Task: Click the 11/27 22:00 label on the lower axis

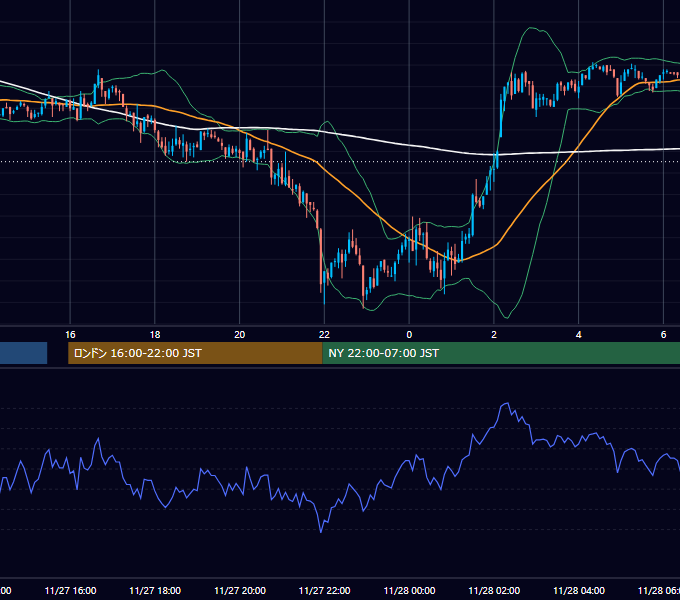Action: tap(324, 591)
